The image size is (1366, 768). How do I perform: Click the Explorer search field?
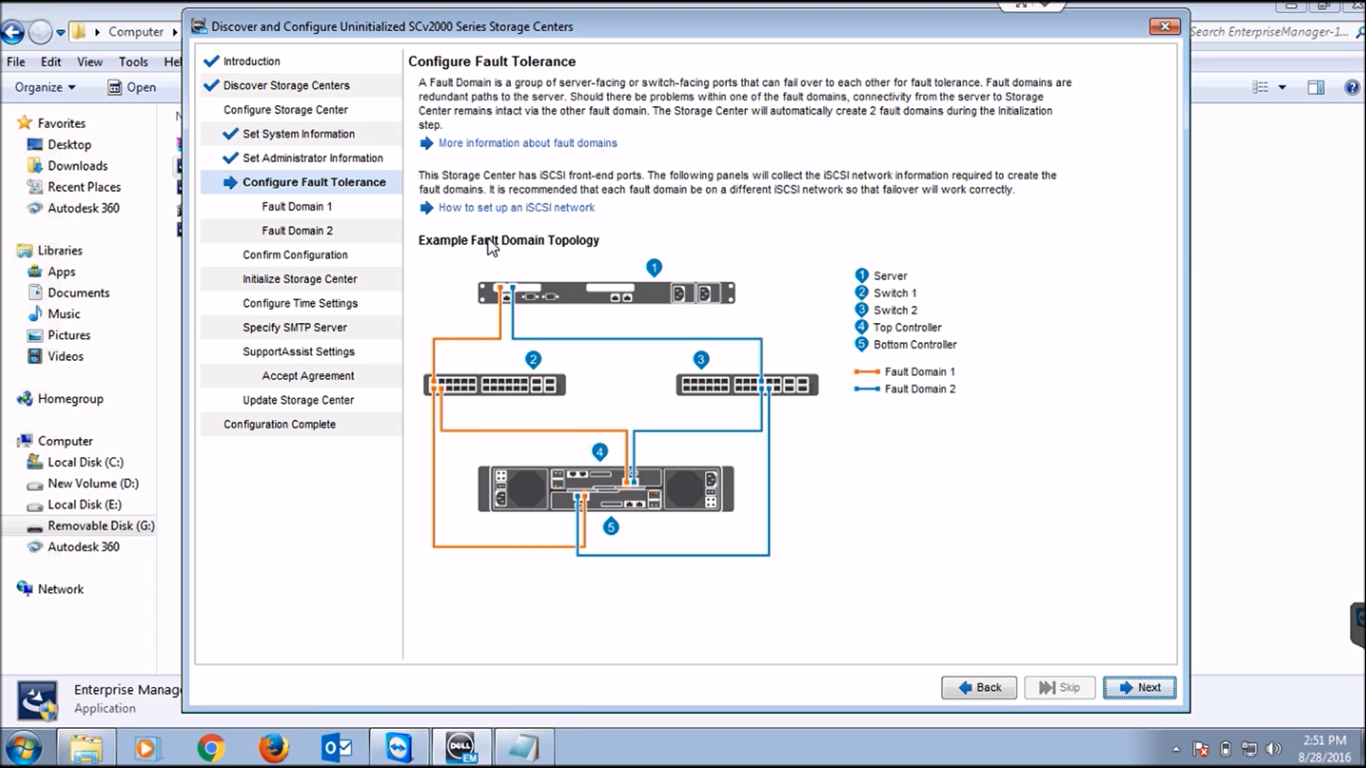click(1275, 32)
